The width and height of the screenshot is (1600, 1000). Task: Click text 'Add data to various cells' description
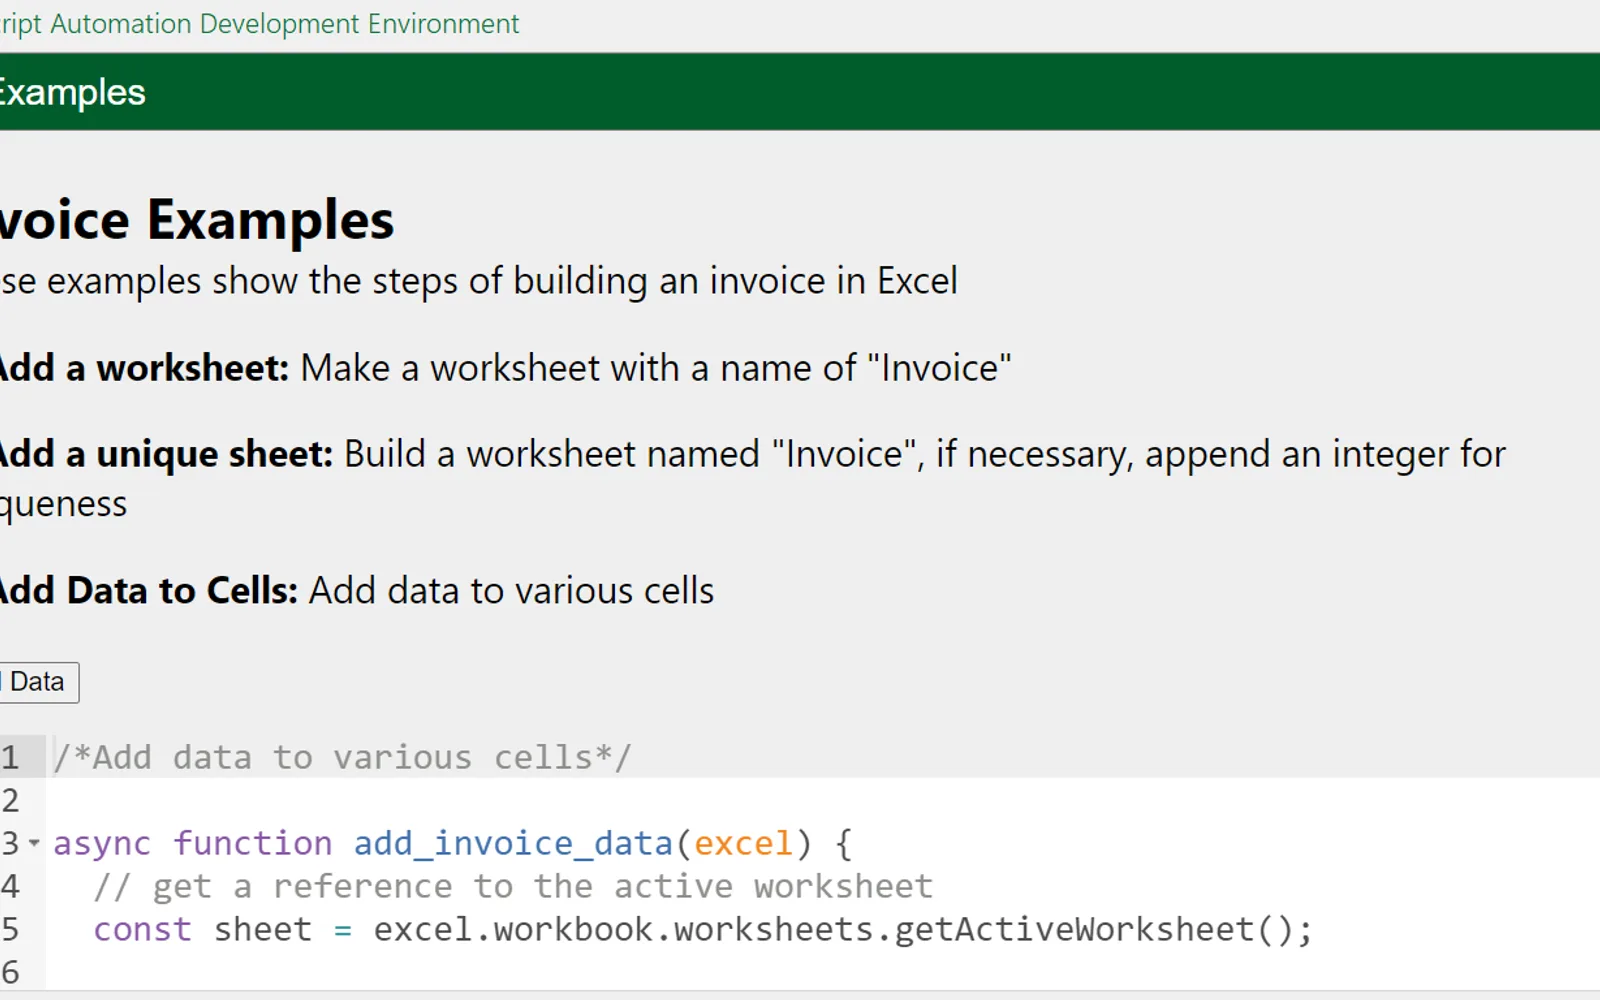tap(511, 590)
